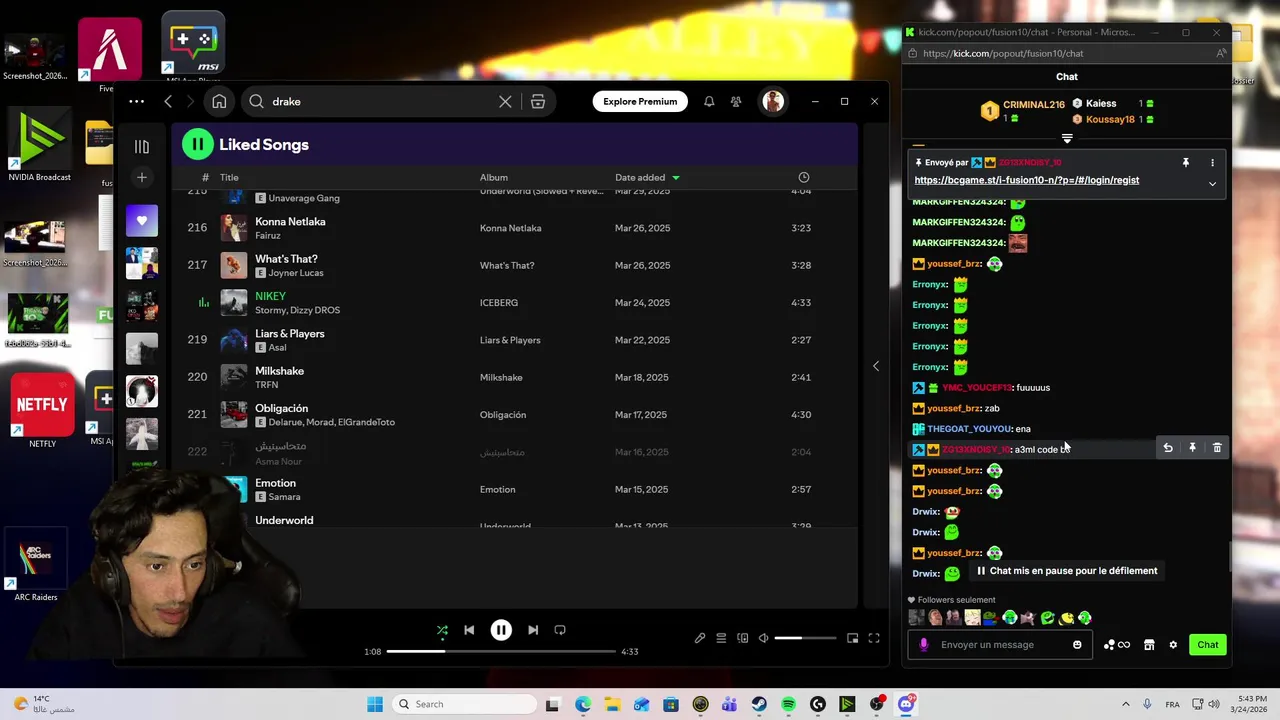Select song Konna Netlaka row title

click(x=290, y=221)
